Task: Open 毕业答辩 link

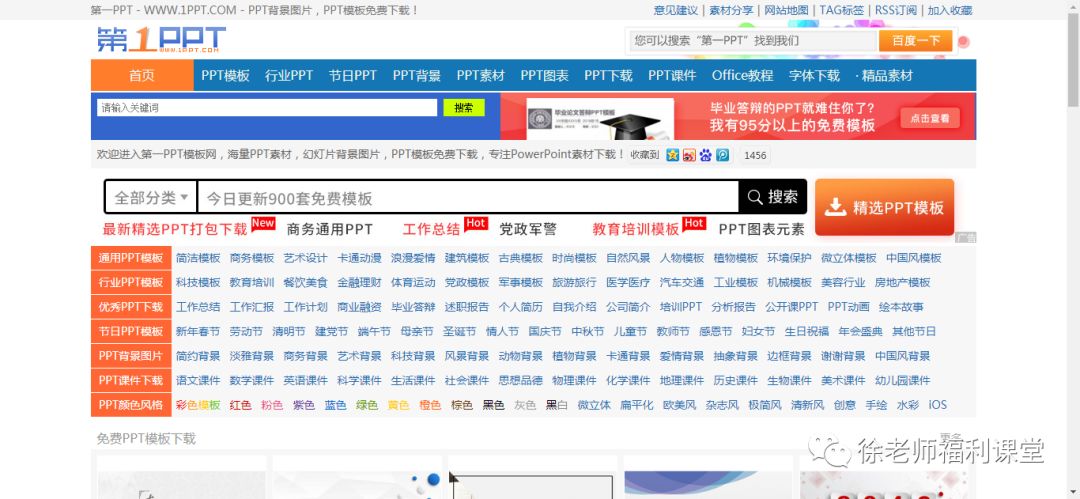Action: (x=413, y=307)
